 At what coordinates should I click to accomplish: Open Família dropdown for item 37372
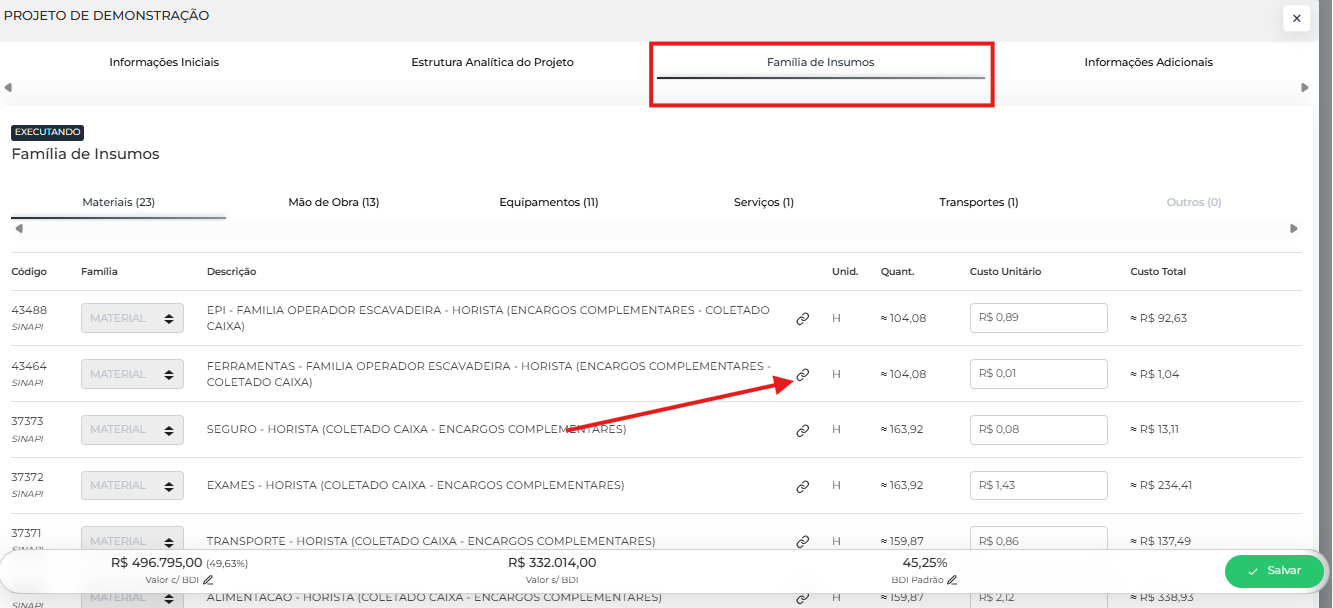coord(132,485)
